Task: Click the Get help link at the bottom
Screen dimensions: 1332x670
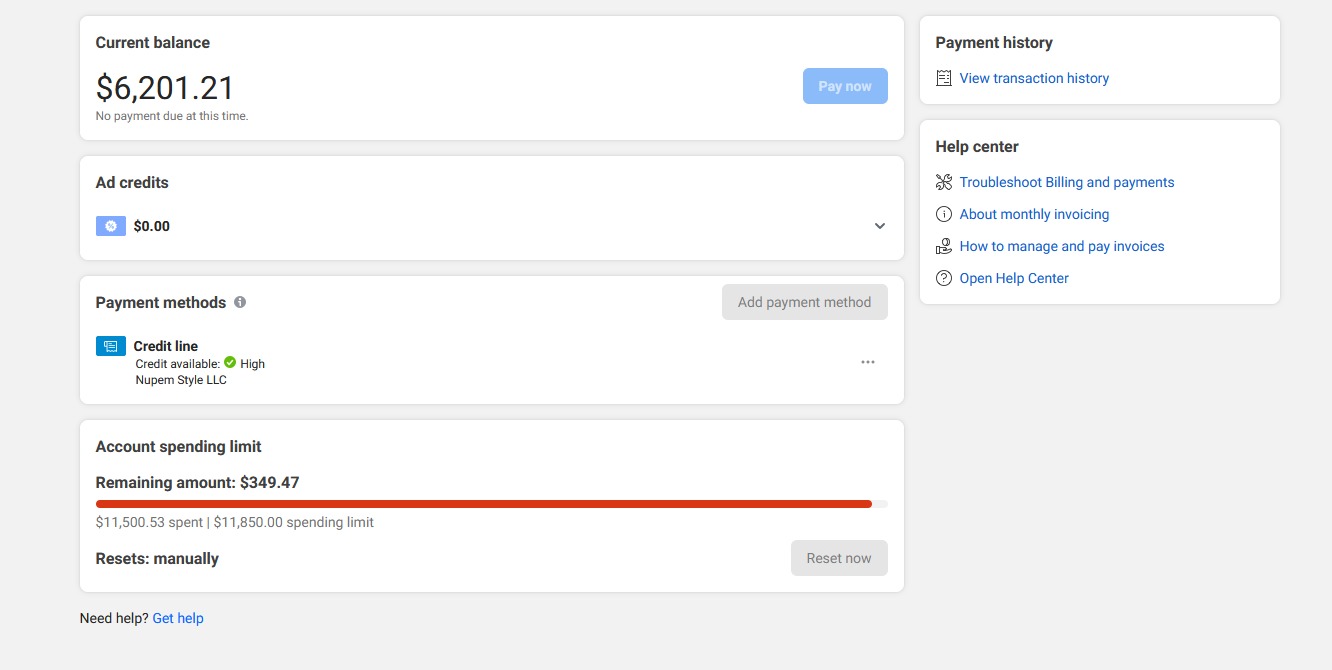Action: click(x=178, y=618)
